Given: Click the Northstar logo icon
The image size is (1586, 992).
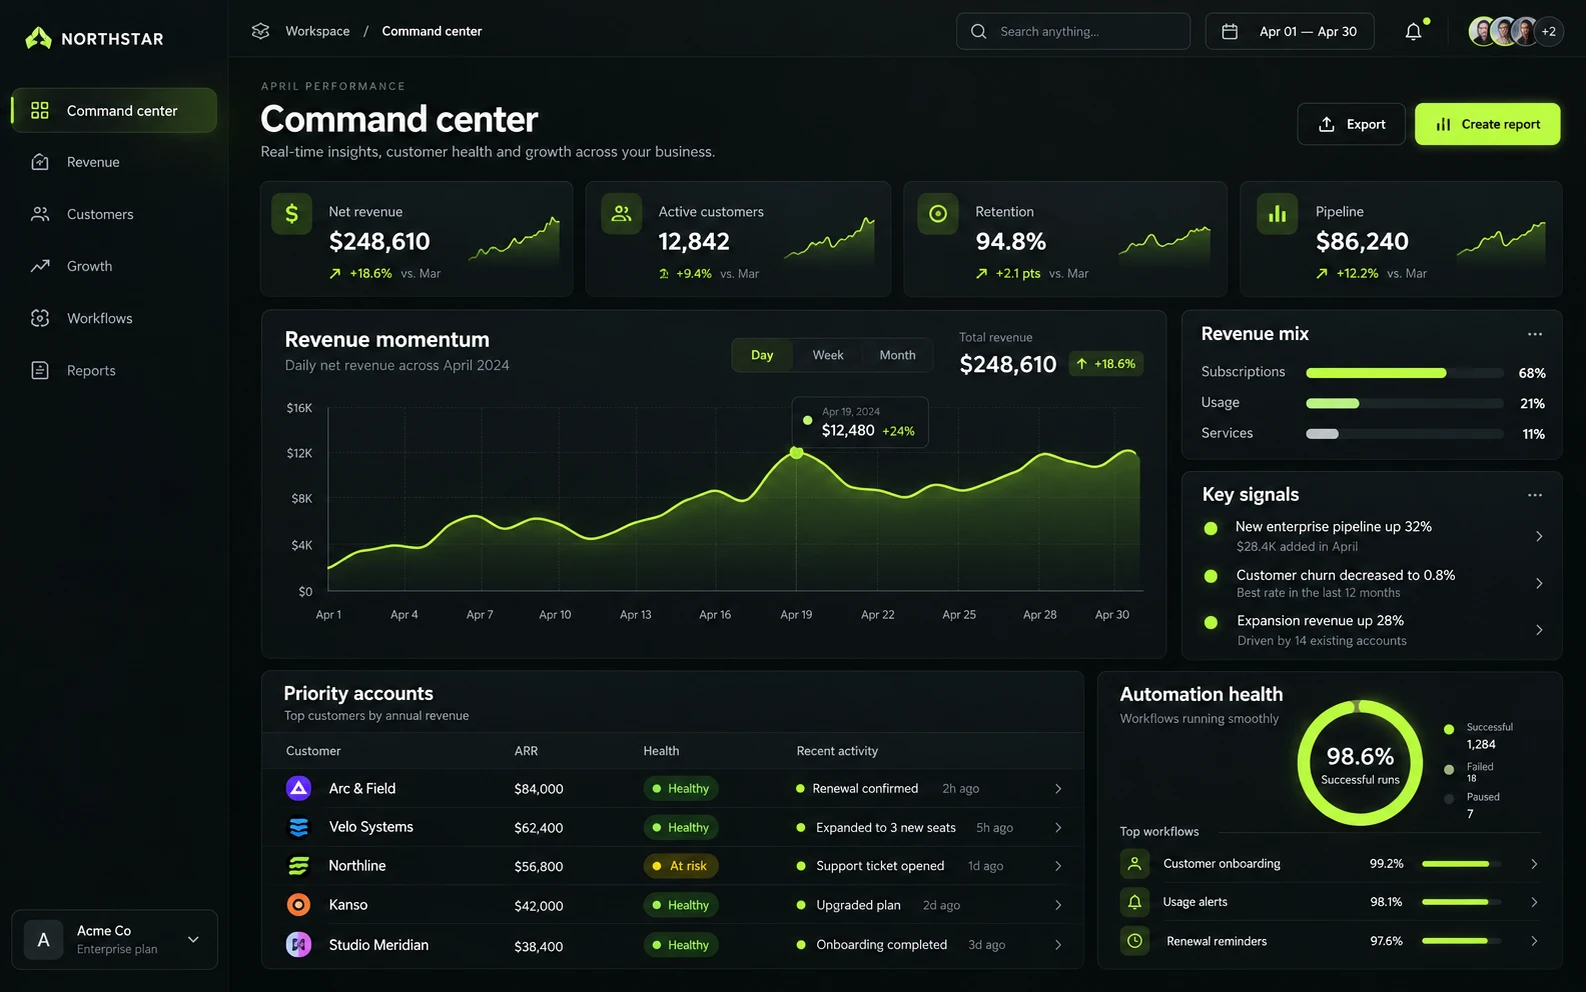Looking at the screenshot, I should [38, 38].
